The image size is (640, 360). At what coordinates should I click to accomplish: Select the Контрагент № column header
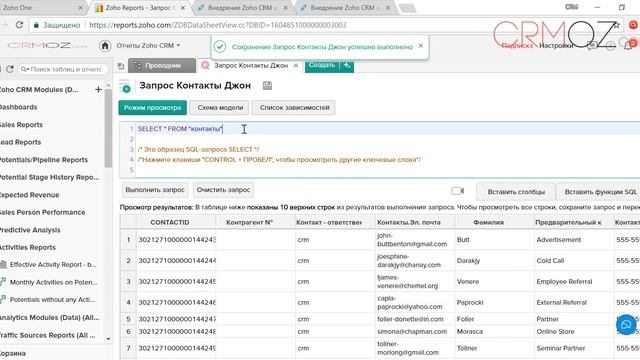[x=255, y=222]
